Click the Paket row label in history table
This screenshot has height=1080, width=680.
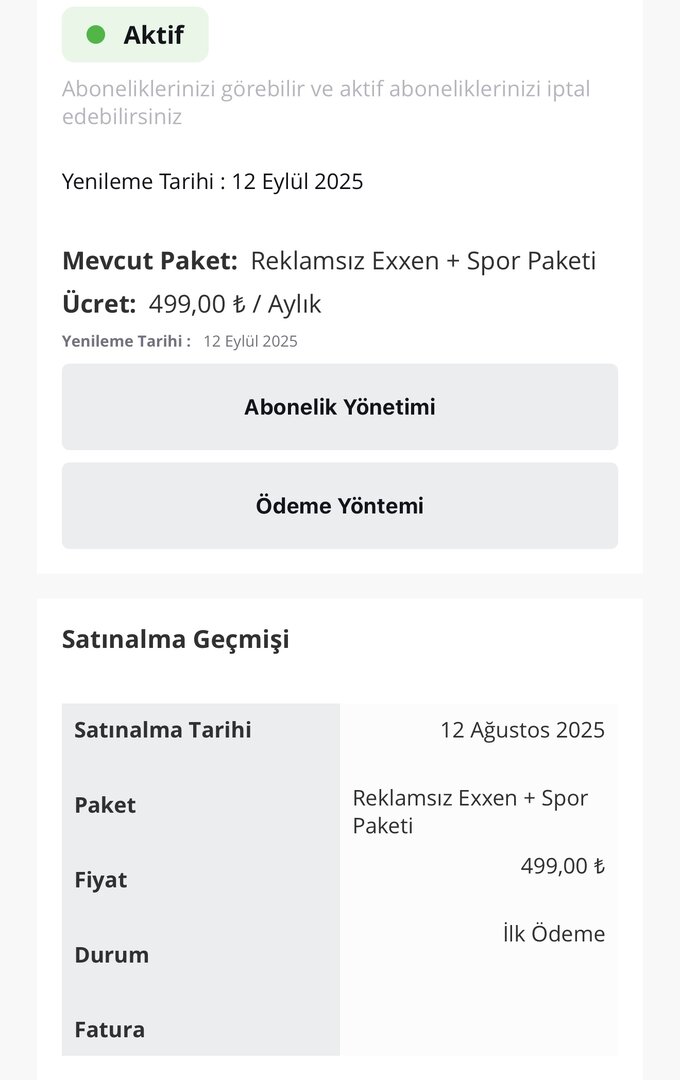(105, 805)
